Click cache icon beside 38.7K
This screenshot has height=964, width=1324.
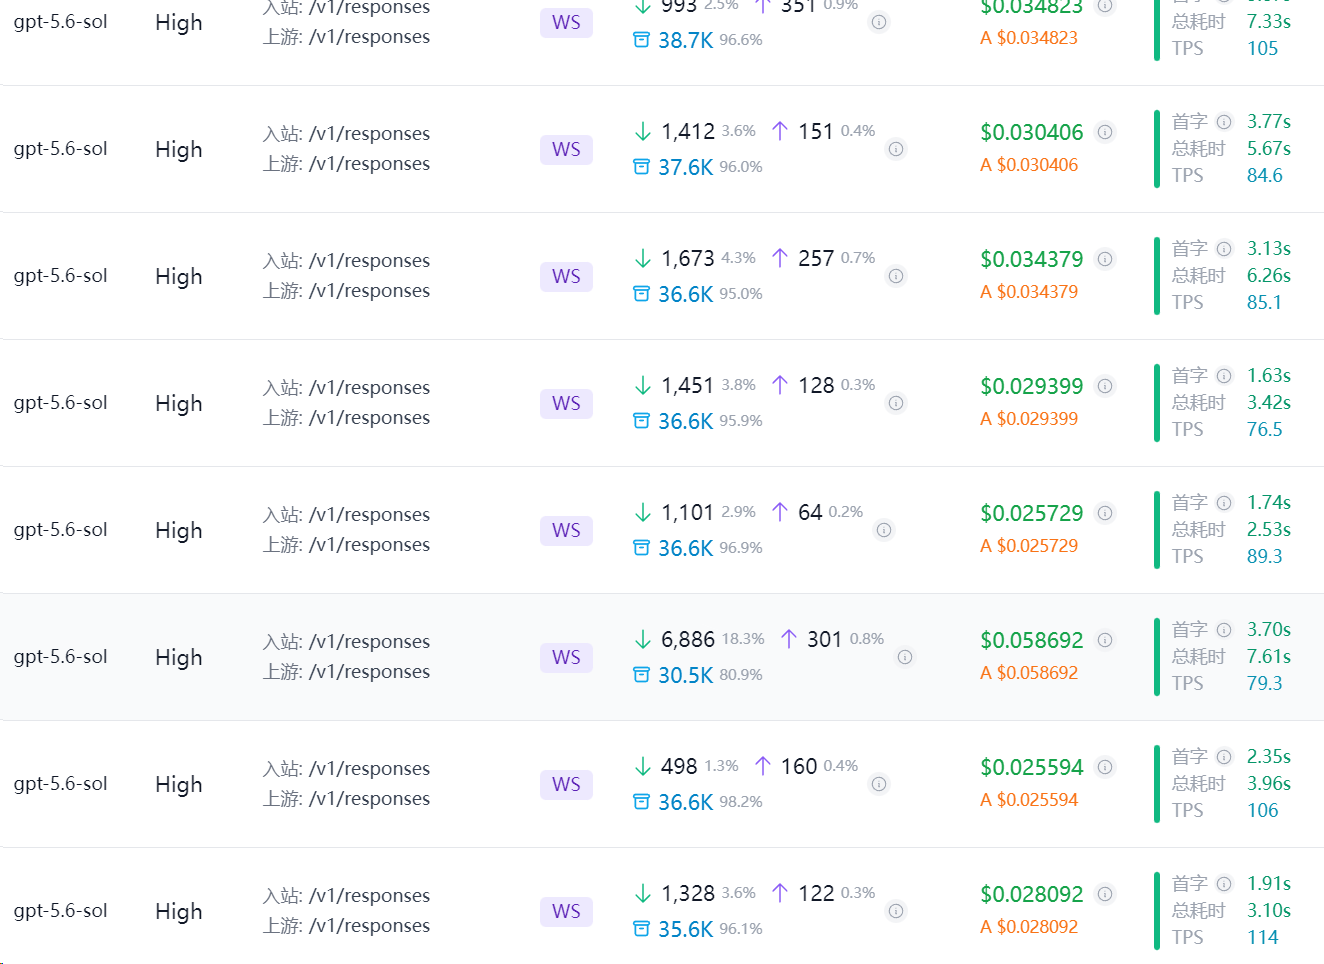(x=642, y=40)
